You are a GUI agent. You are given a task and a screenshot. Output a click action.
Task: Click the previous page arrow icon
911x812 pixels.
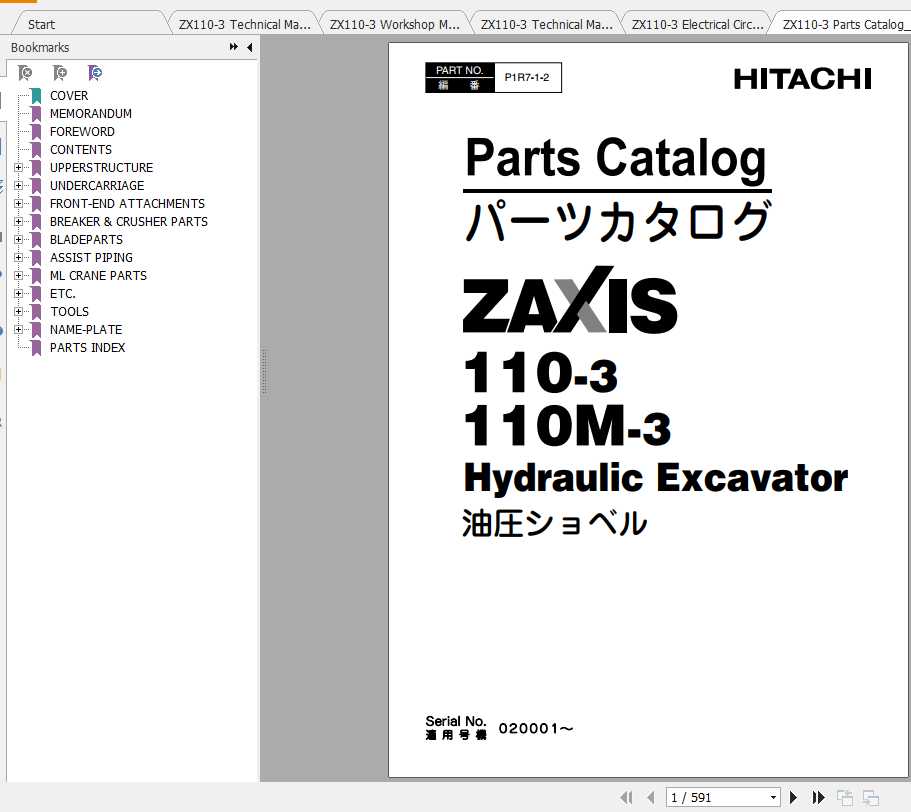click(x=650, y=796)
